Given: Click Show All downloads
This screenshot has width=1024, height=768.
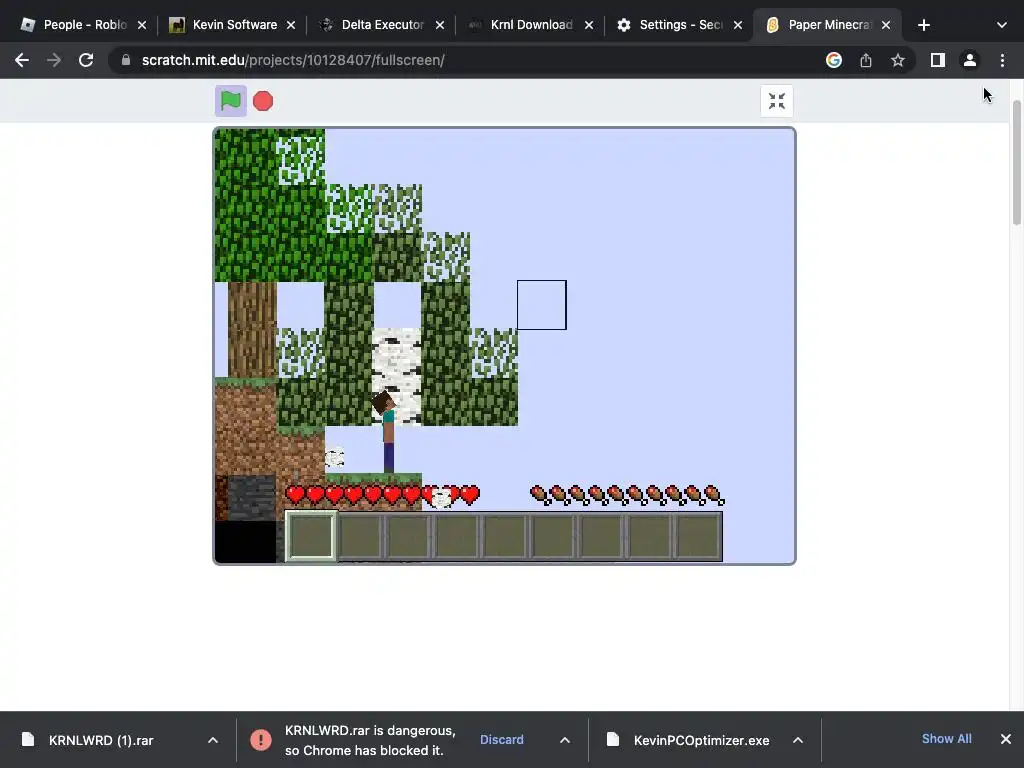Looking at the screenshot, I should (x=946, y=739).
